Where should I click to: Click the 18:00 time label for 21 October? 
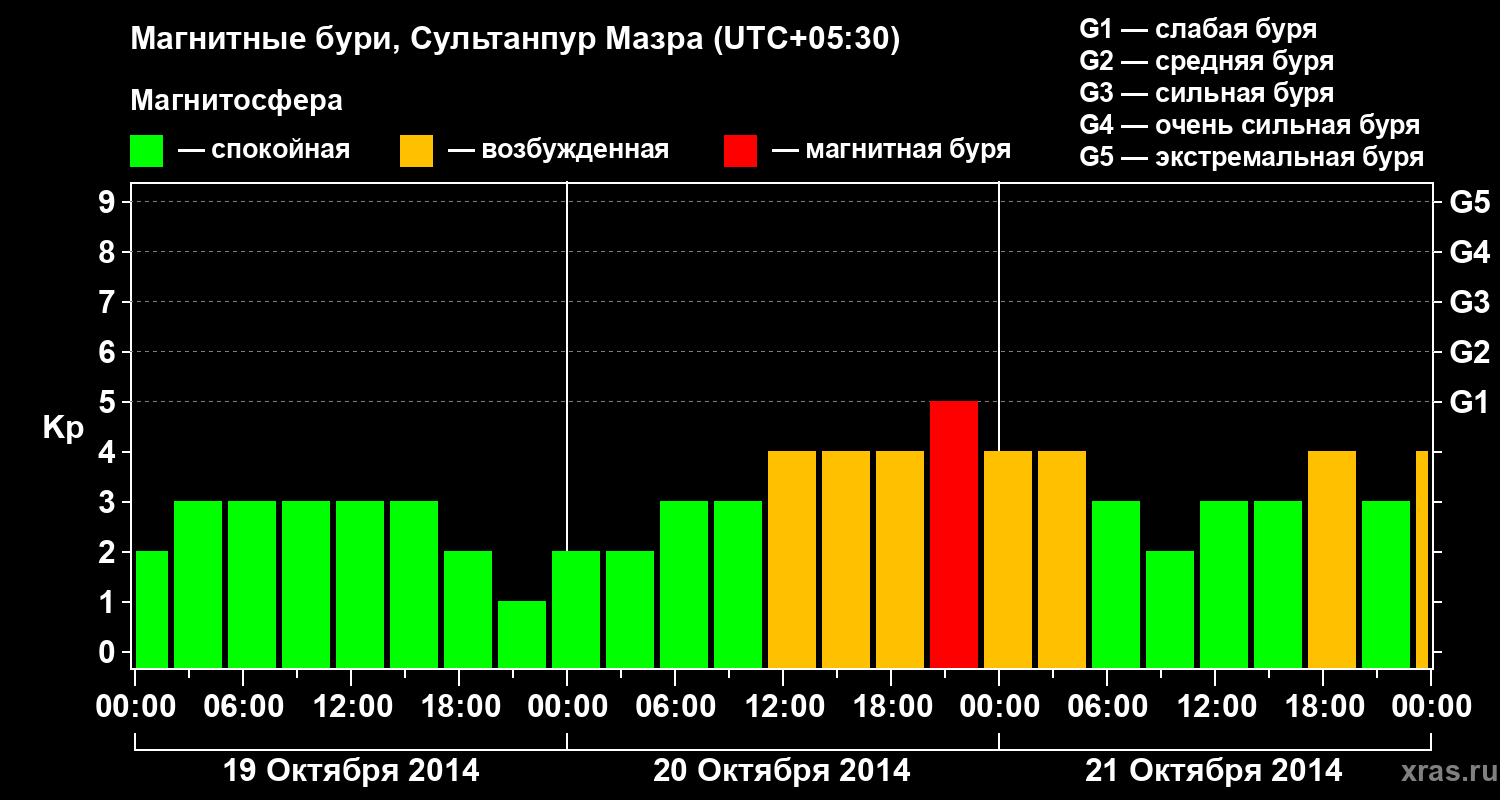click(1323, 706)
